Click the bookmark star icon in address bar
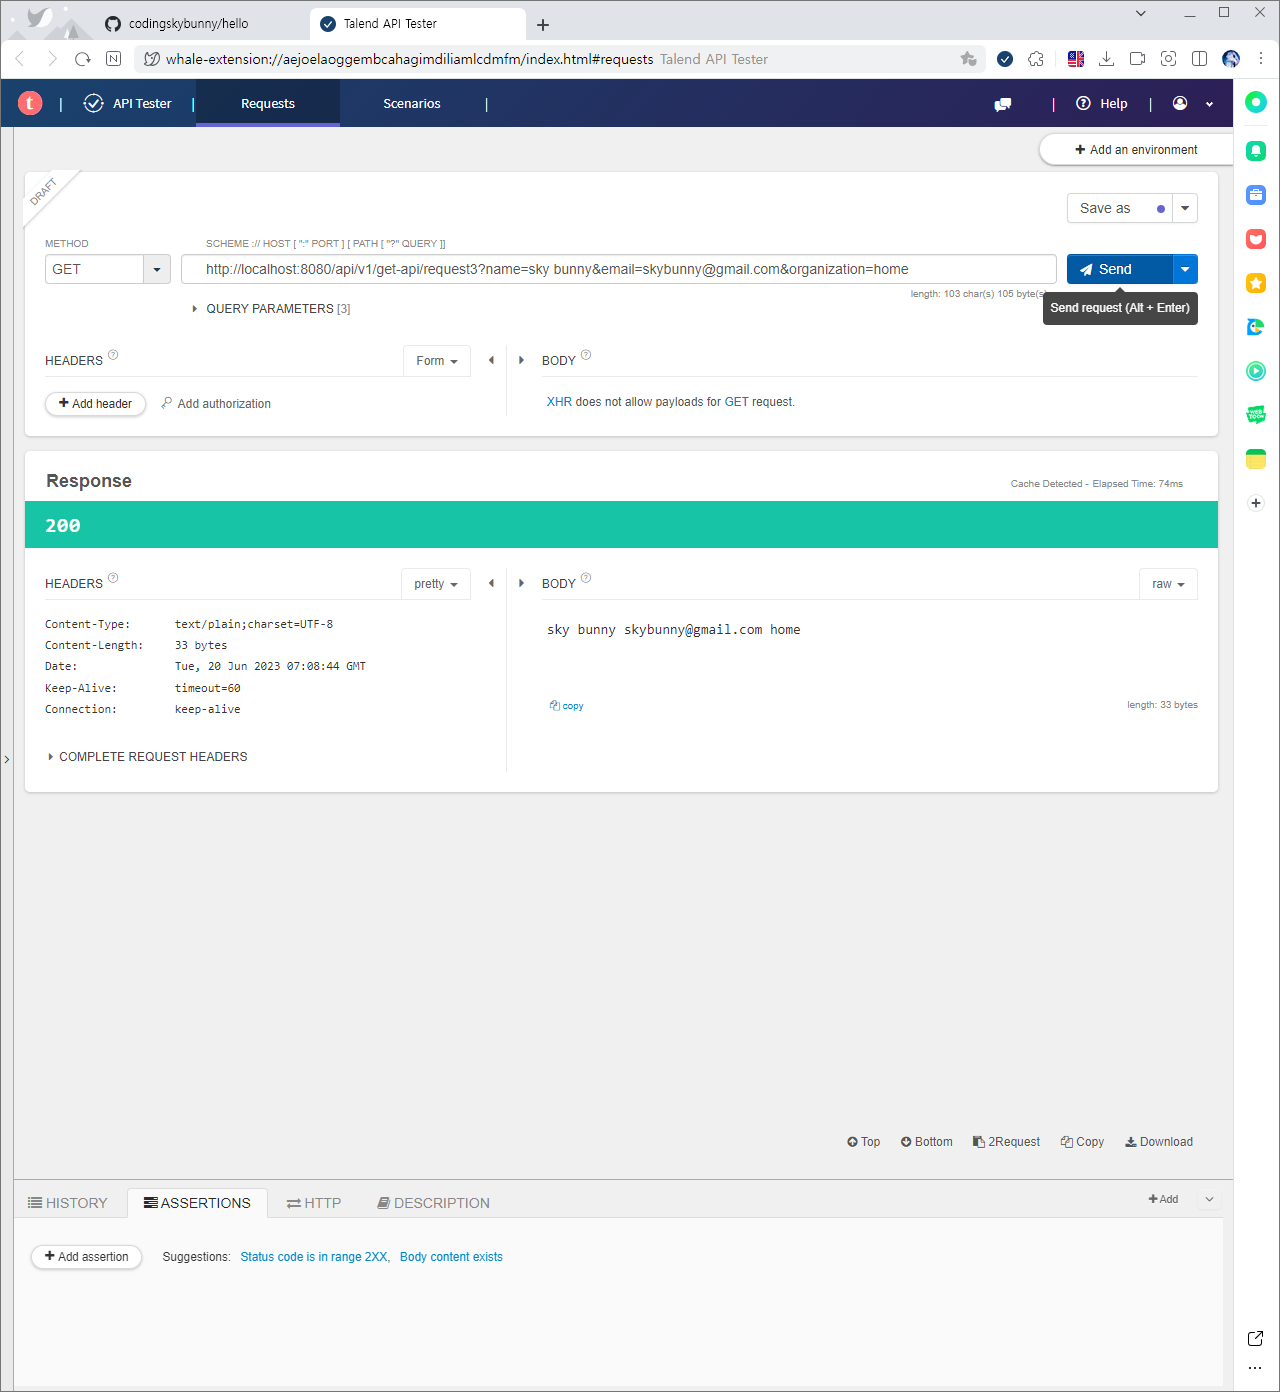The height and width of the screenshot is (1392, 1280). pos(968,59)
